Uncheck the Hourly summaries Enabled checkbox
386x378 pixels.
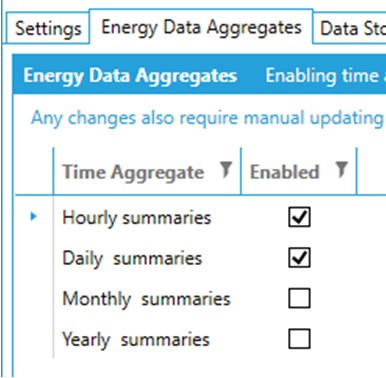pyautogui.click(x=299, y=217)
